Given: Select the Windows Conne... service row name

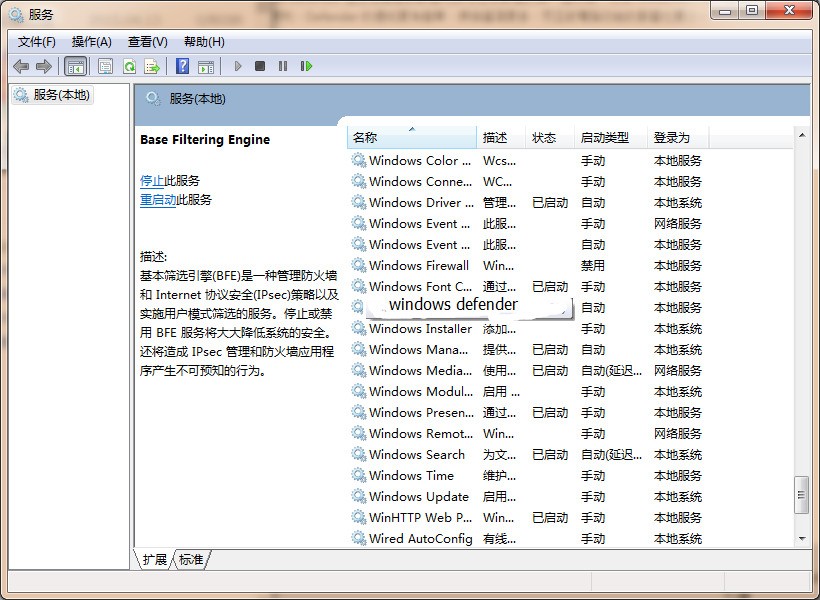Looking at the screenshot, I should click(x=420, y=182).
